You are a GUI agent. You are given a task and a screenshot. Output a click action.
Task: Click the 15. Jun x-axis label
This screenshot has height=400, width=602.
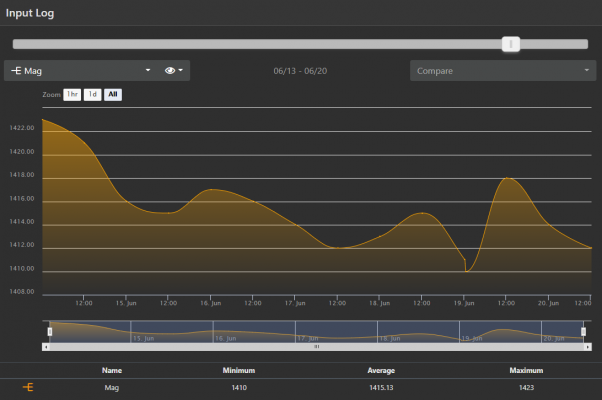coord(126,303)
